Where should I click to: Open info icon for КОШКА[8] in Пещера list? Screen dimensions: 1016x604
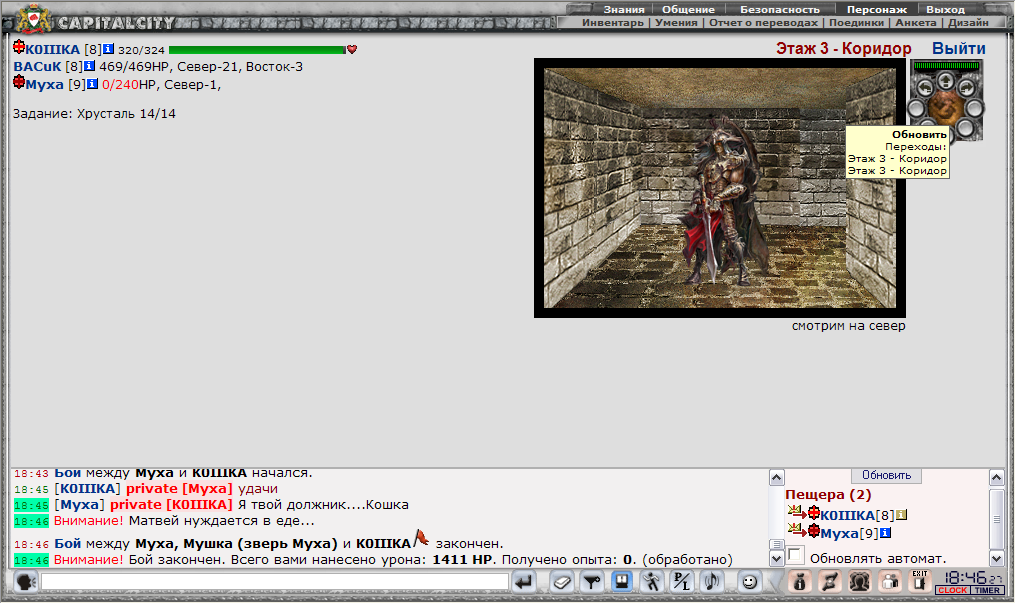point(901,515)
